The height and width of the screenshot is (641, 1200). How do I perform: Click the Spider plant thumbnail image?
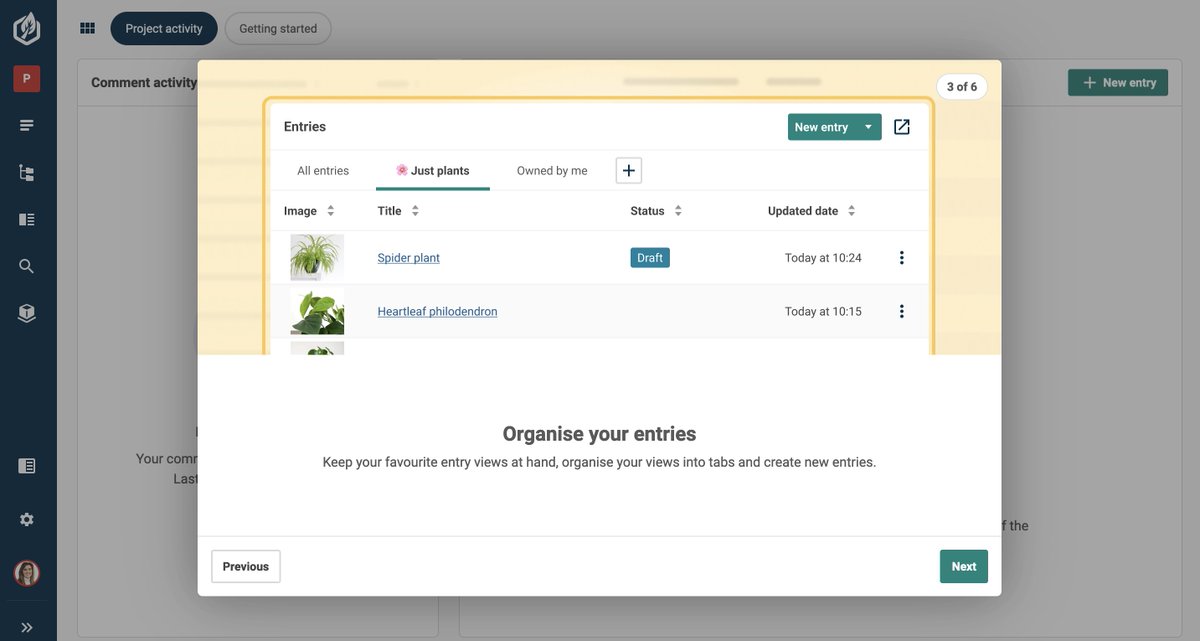(317, 258)
